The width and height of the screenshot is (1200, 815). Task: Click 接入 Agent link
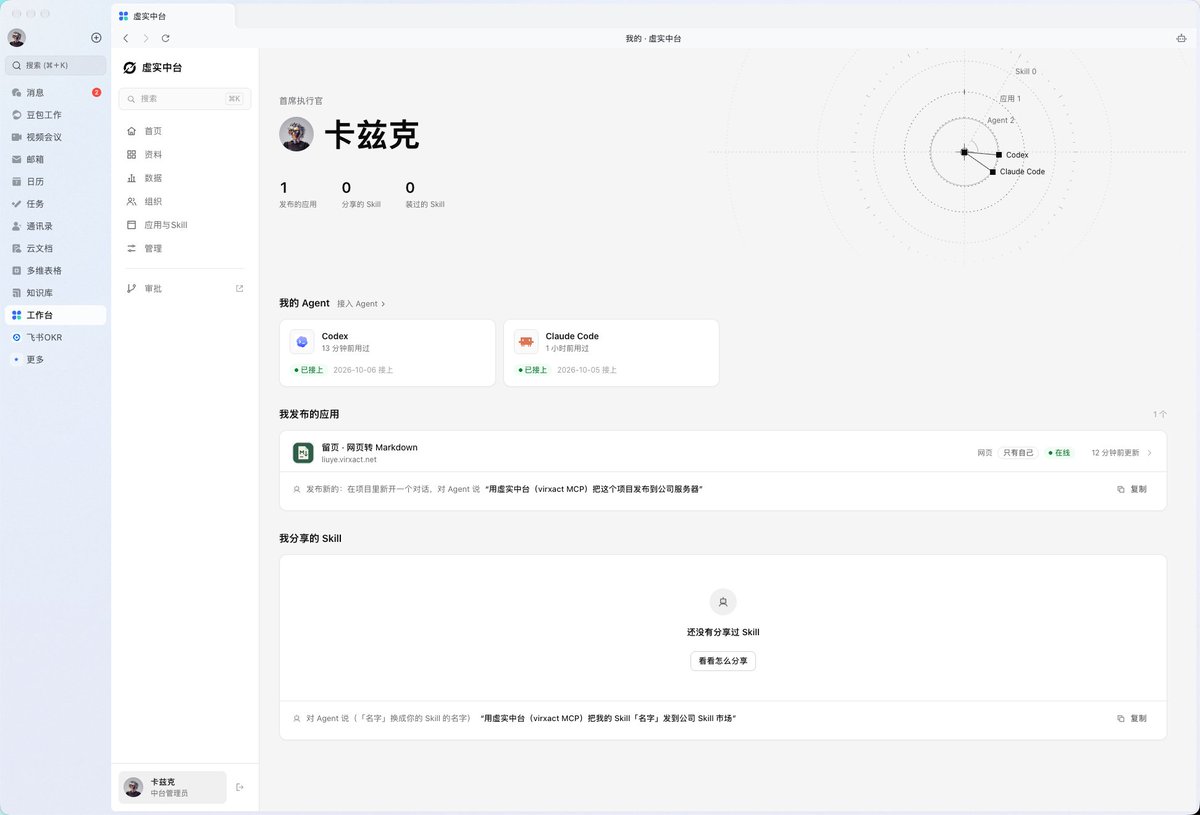click(x=361, y=303)
